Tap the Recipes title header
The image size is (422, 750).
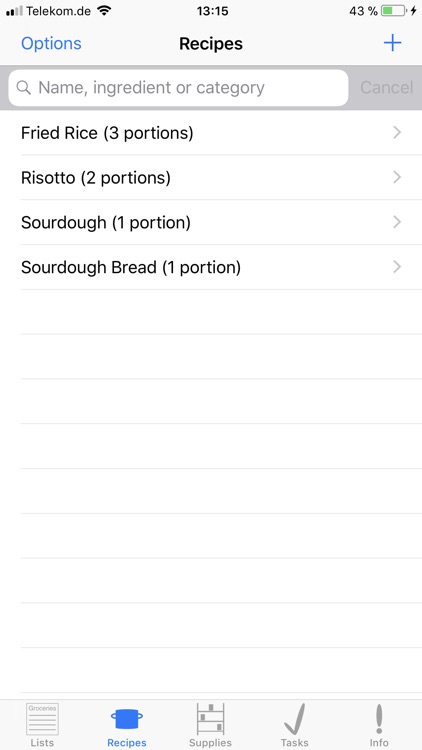click(211, 44)
